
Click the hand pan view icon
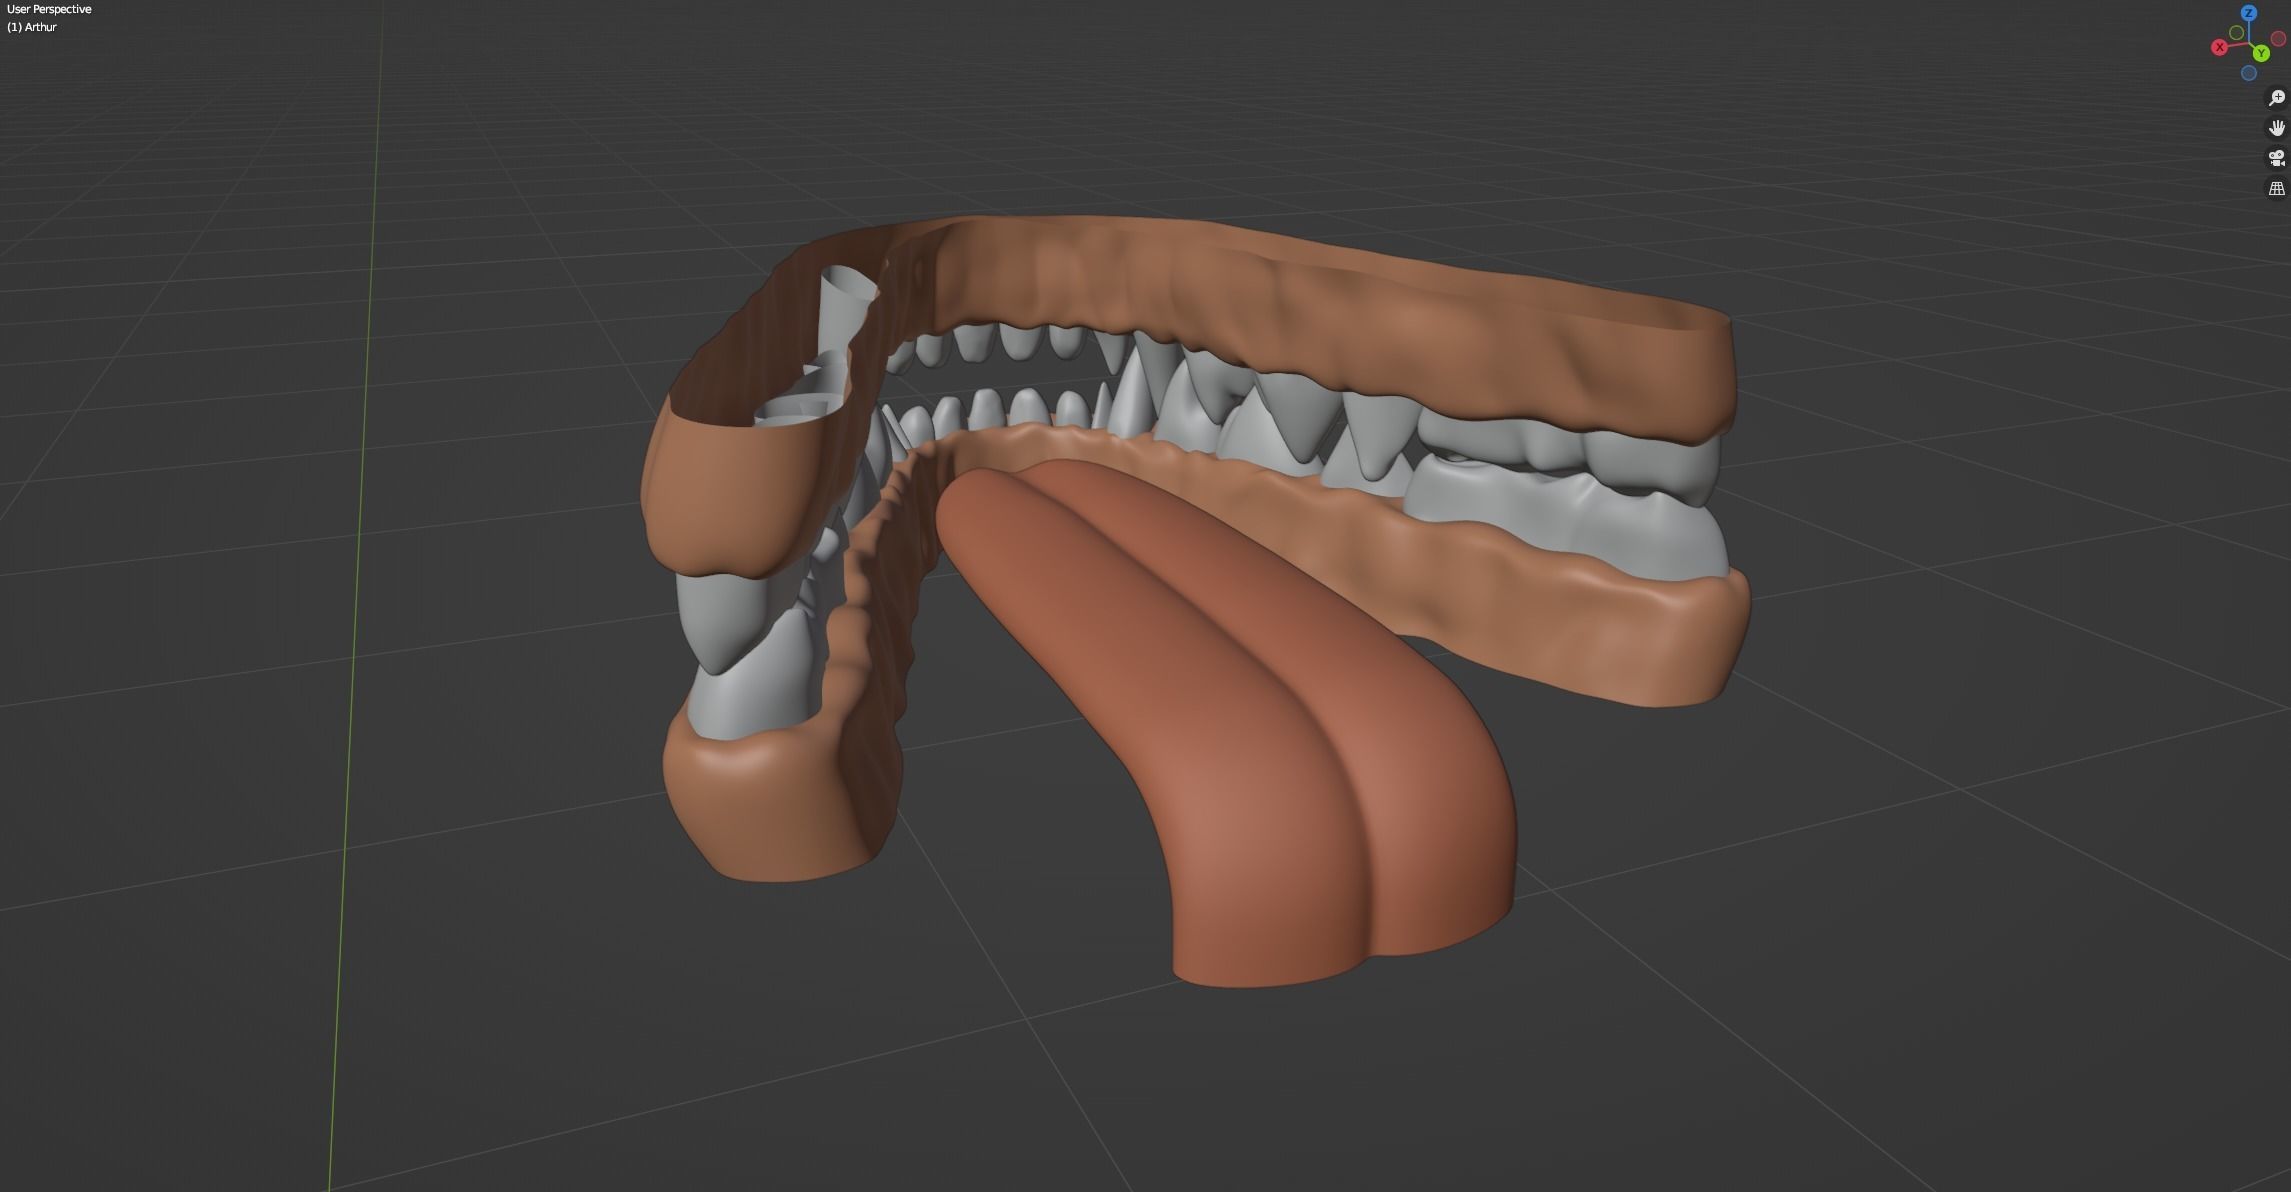click(x=2277, y=128)
